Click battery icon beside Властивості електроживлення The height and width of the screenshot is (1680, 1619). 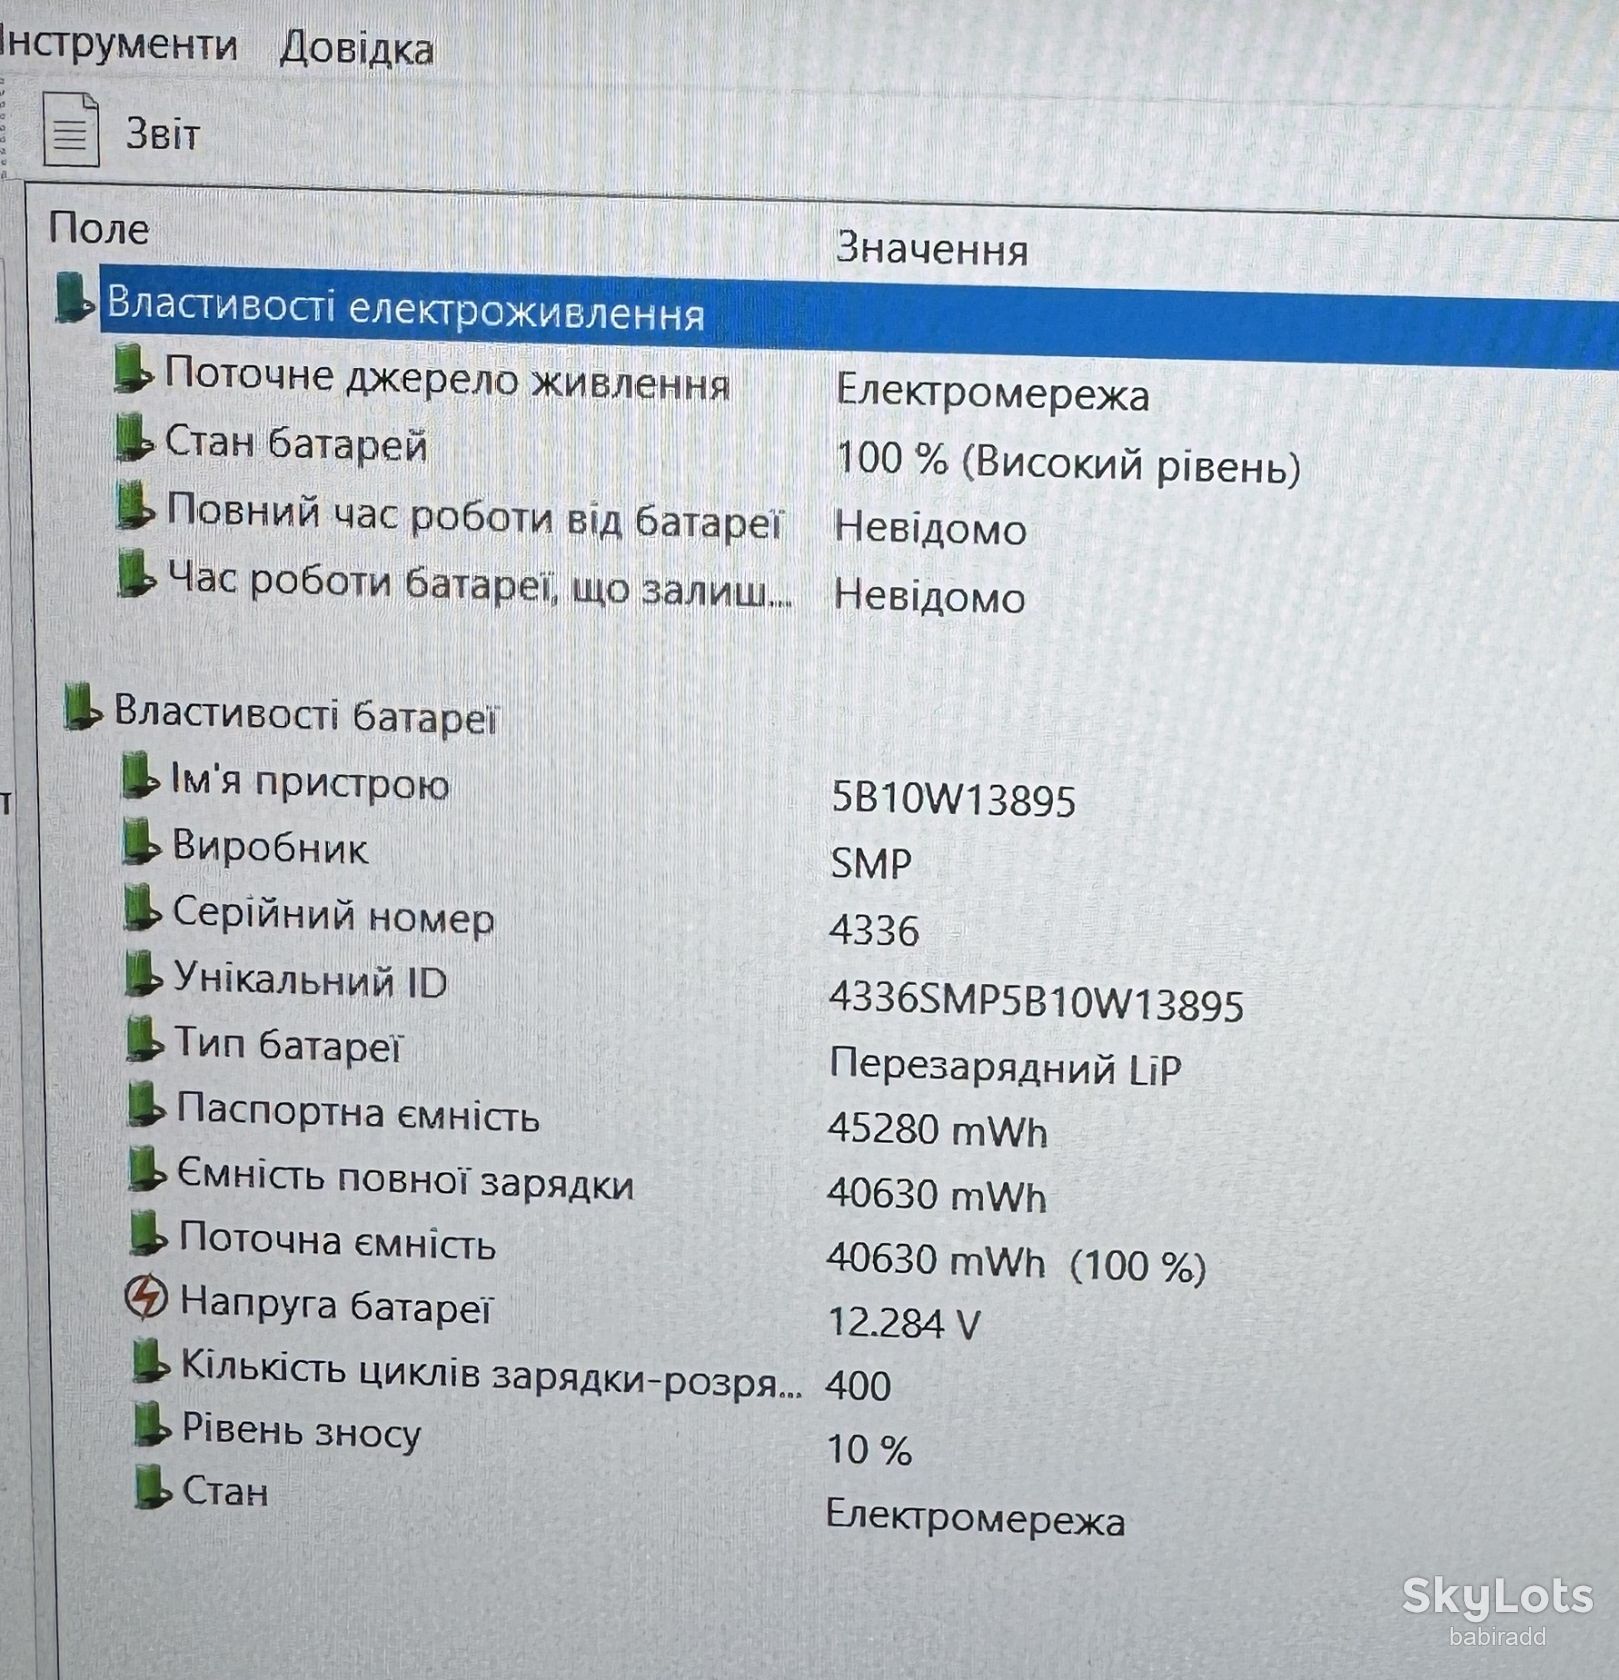click(74, 298)
